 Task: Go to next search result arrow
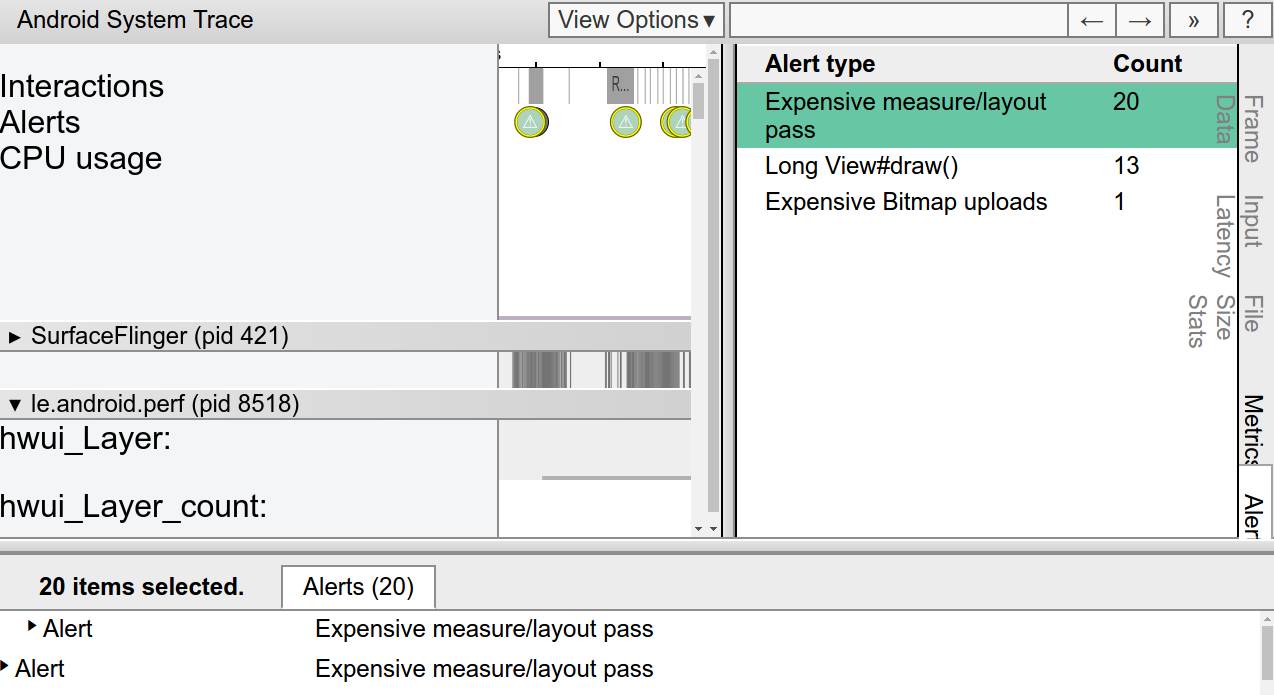point(1140,20)
